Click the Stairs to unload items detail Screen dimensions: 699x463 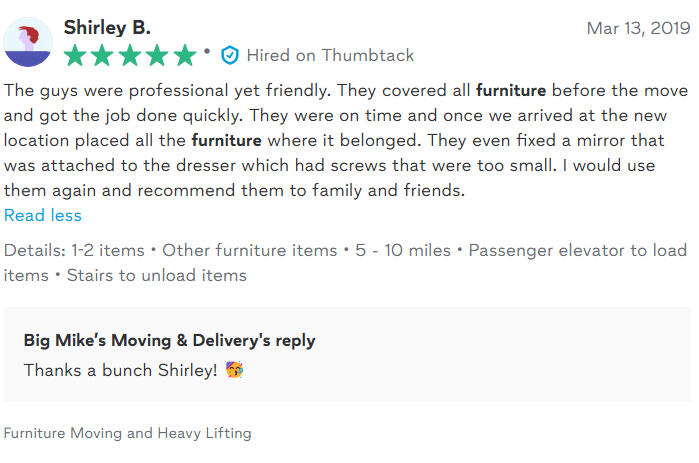pos(156,275)
